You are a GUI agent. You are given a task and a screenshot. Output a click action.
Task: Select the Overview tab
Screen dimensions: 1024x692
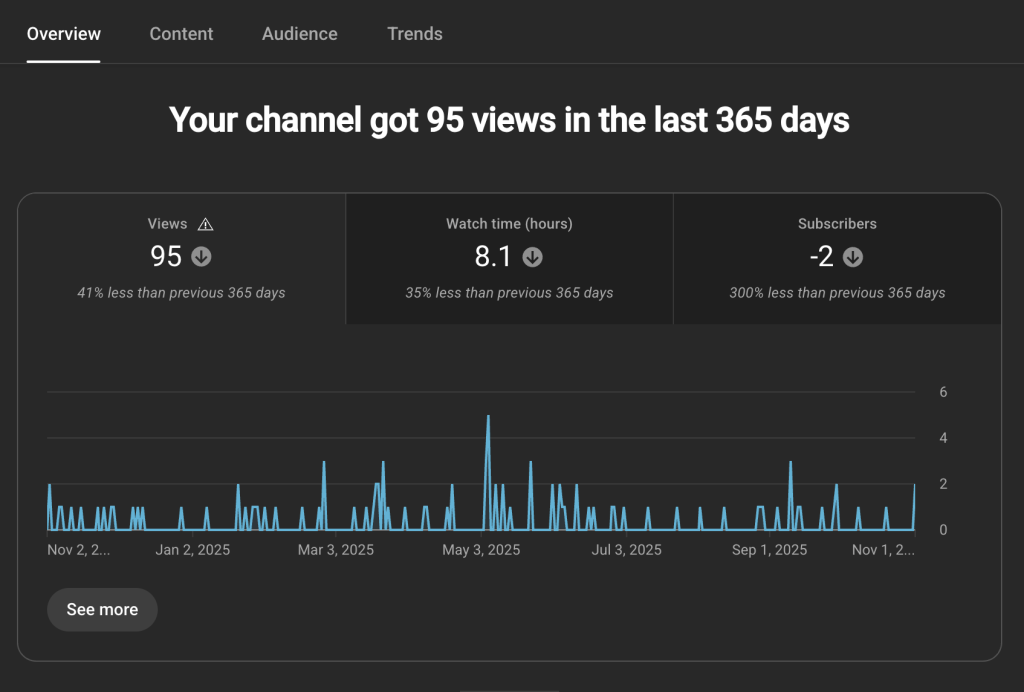(x=63, y=33)
